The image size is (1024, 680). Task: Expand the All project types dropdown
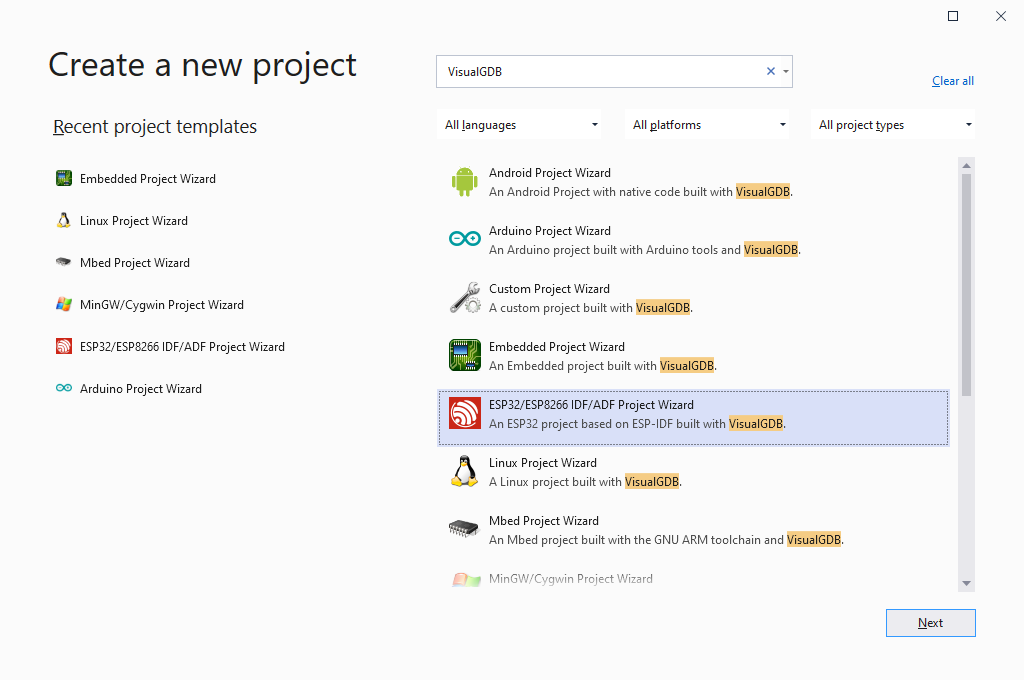(x=894, y=125)
